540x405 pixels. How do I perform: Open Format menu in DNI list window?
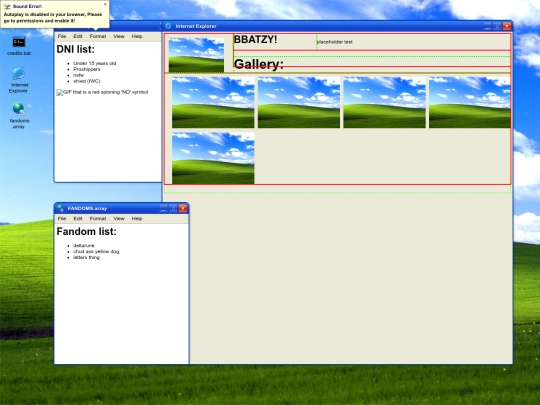(x=98, y=36)
